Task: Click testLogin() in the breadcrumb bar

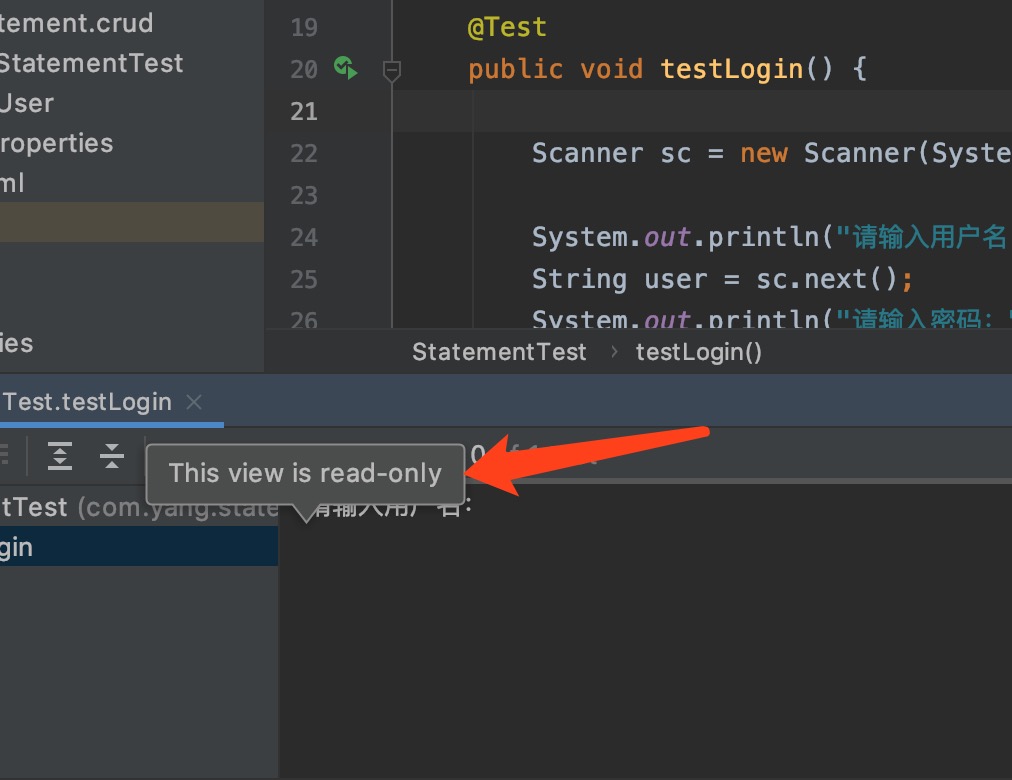Action: [698, 352]
